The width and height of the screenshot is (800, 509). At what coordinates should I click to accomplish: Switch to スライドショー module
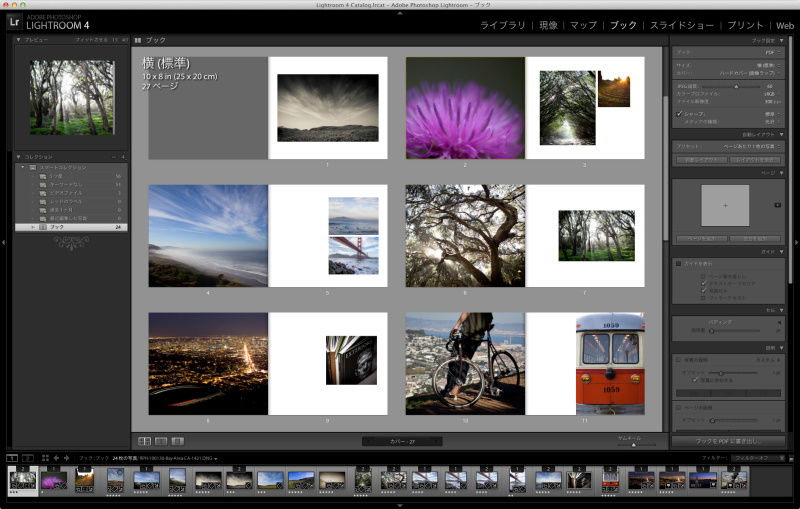point(682,25)
